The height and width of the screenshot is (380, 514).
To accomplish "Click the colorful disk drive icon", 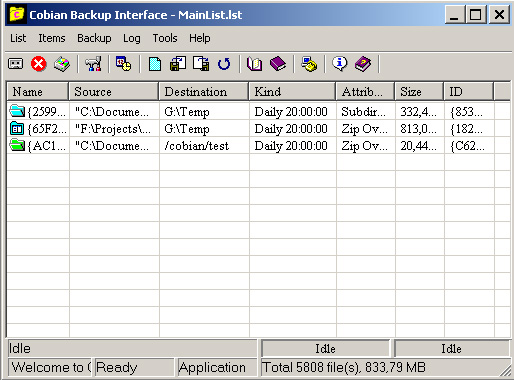I will tap(62, 64).
